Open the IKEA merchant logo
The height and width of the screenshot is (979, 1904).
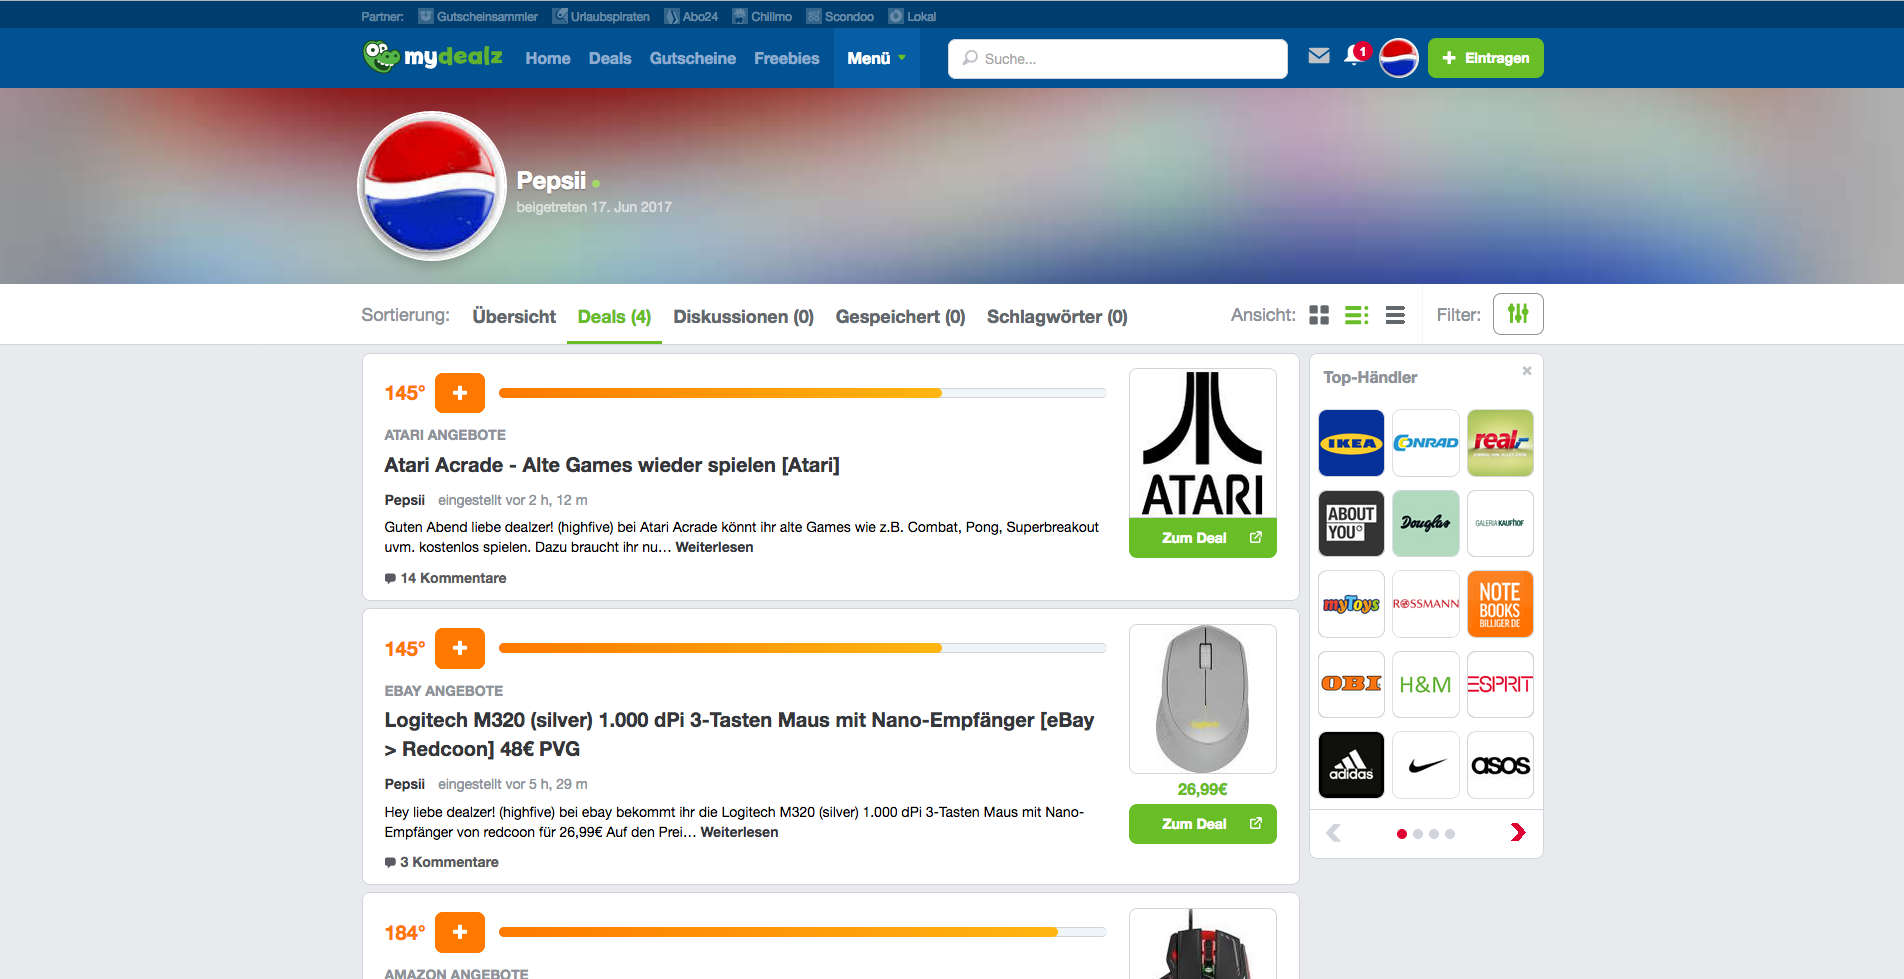click(1351, 443)
